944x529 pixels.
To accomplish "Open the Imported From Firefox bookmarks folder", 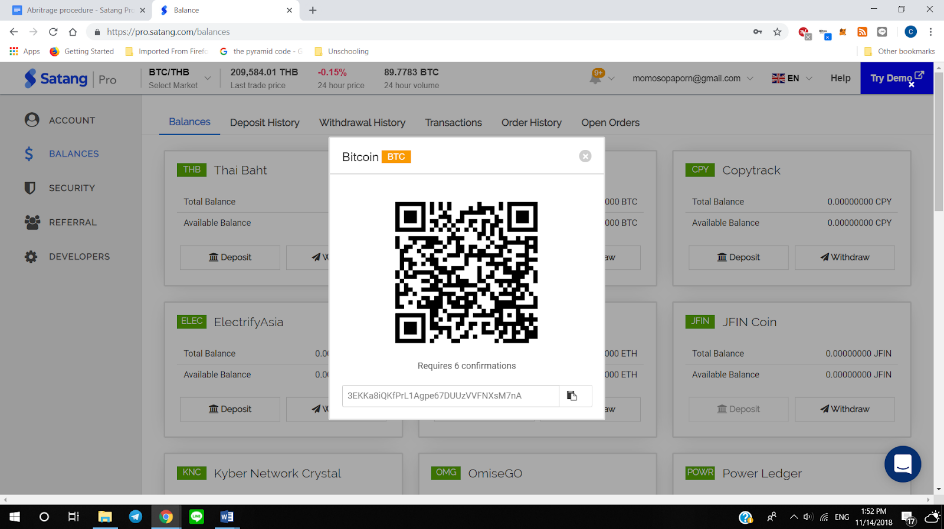I will (x=166, y=51).
